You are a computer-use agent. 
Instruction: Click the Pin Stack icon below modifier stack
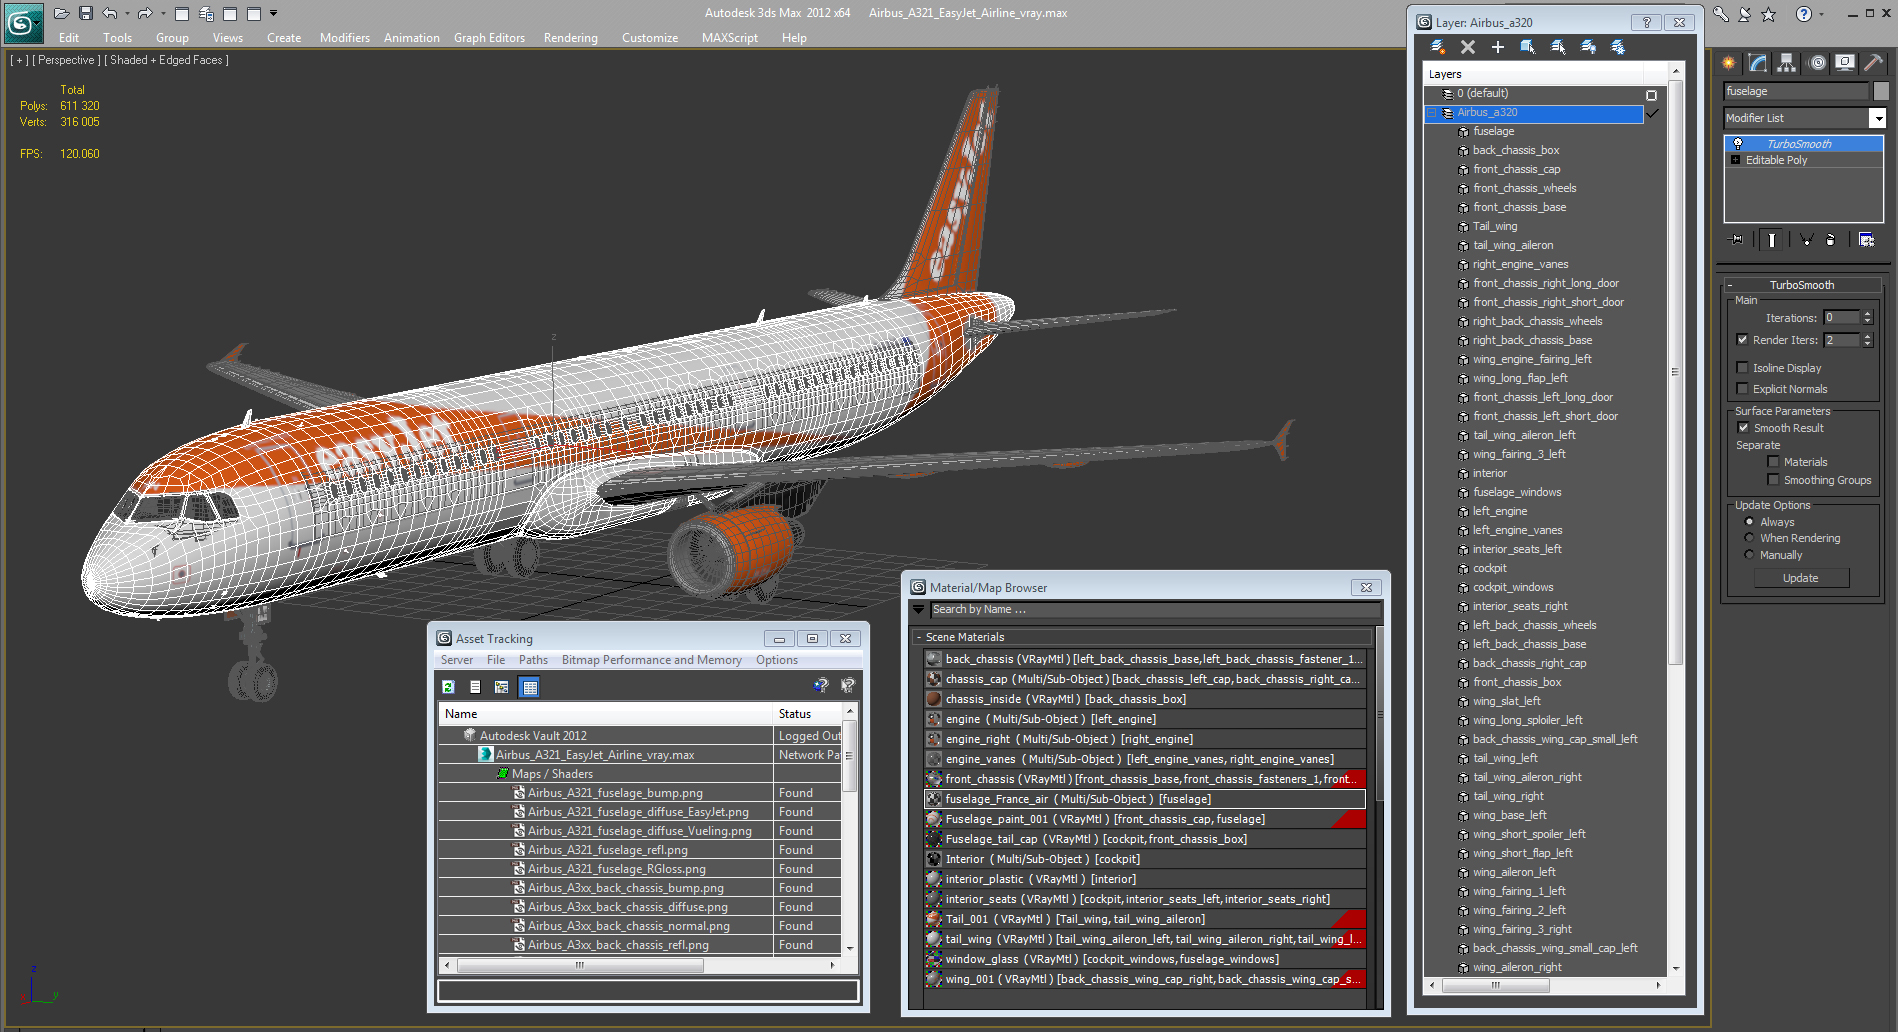click(1737, 240)
